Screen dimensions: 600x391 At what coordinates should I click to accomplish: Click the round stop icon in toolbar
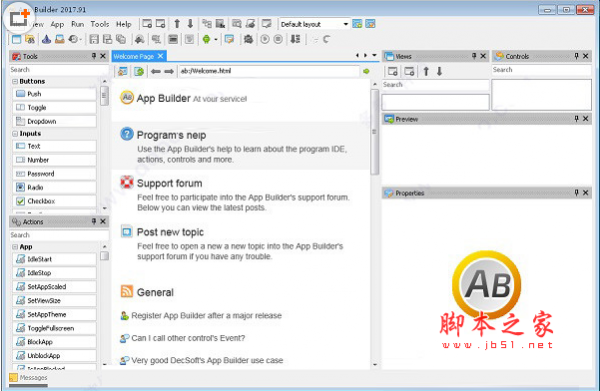pos(278,39)
